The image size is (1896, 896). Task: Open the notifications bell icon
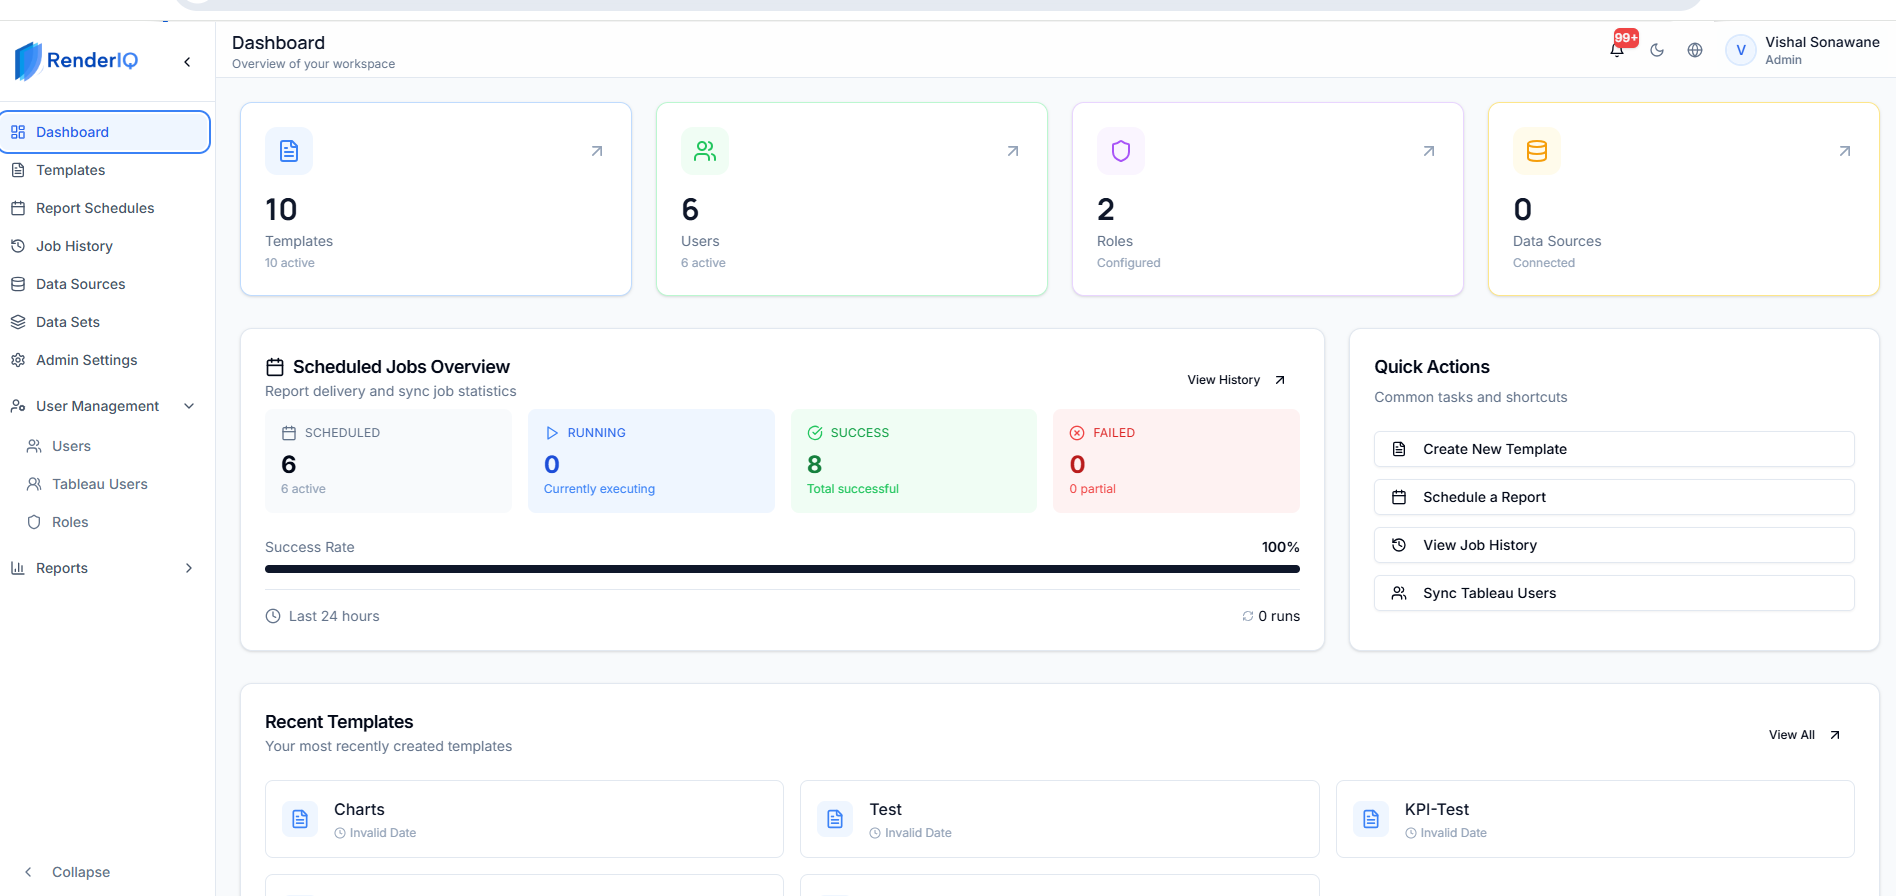click(x=1617, y=50)
